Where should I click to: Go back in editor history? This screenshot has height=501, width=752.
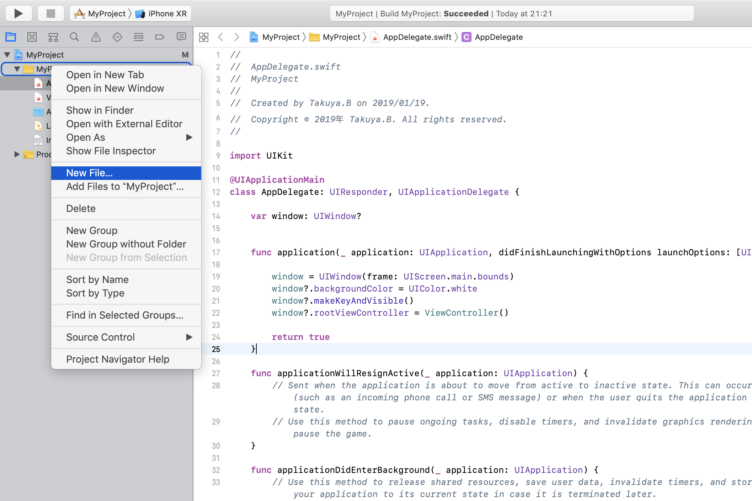click(221, 37)
